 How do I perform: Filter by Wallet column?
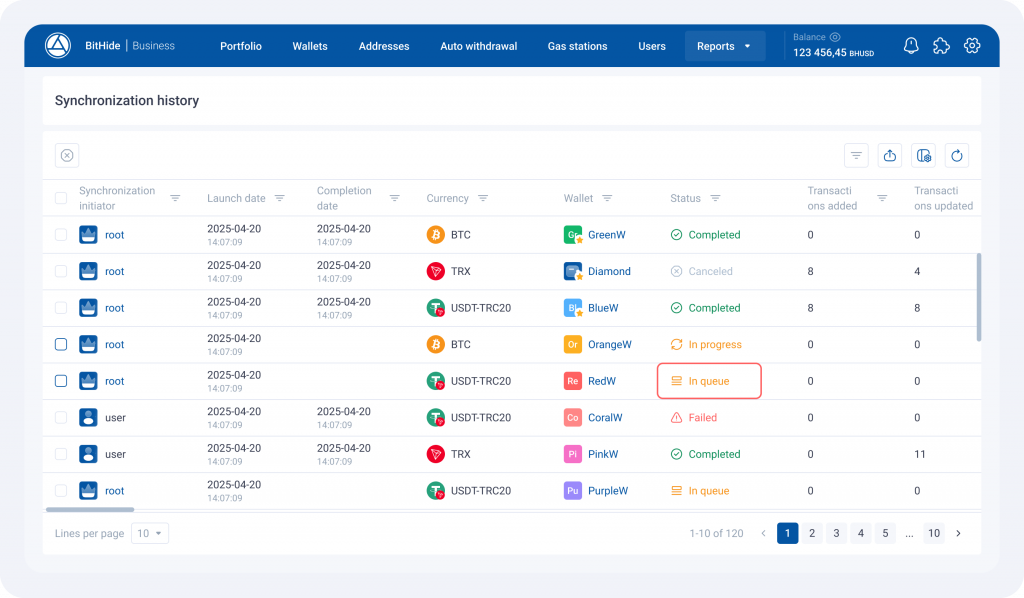607,198
